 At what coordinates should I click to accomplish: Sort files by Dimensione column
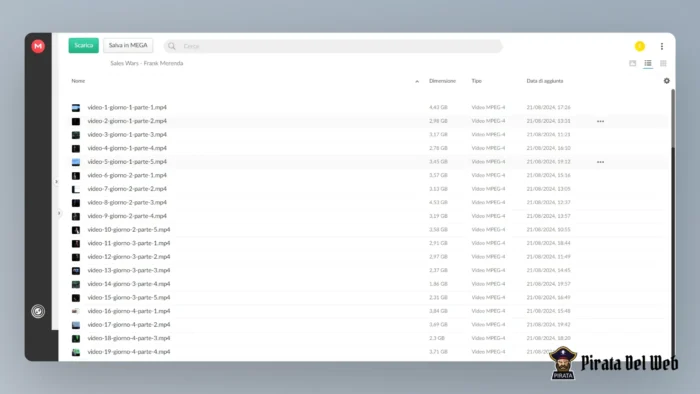coord(442,81)
